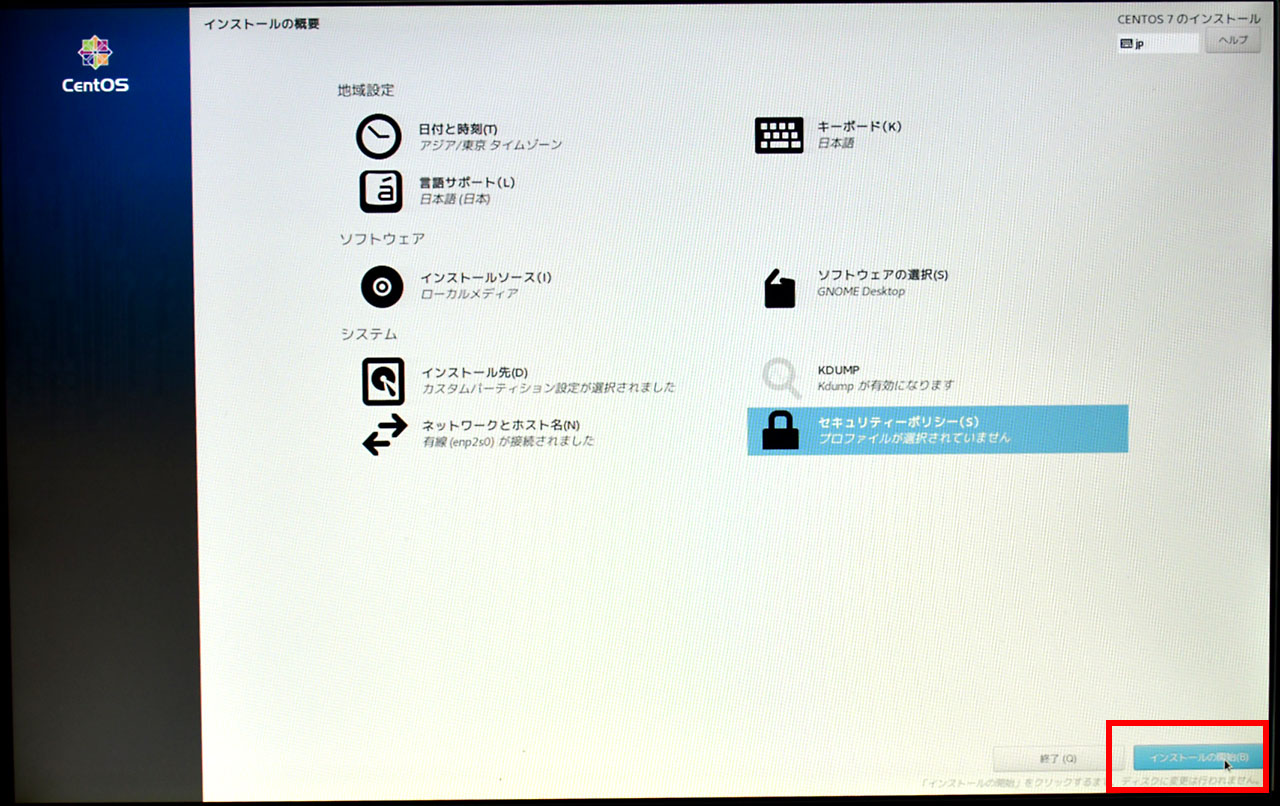The height and width of the screenshot is (806, 1280).
Task: Open キーボード(K) settings
Action: point(859,126)
